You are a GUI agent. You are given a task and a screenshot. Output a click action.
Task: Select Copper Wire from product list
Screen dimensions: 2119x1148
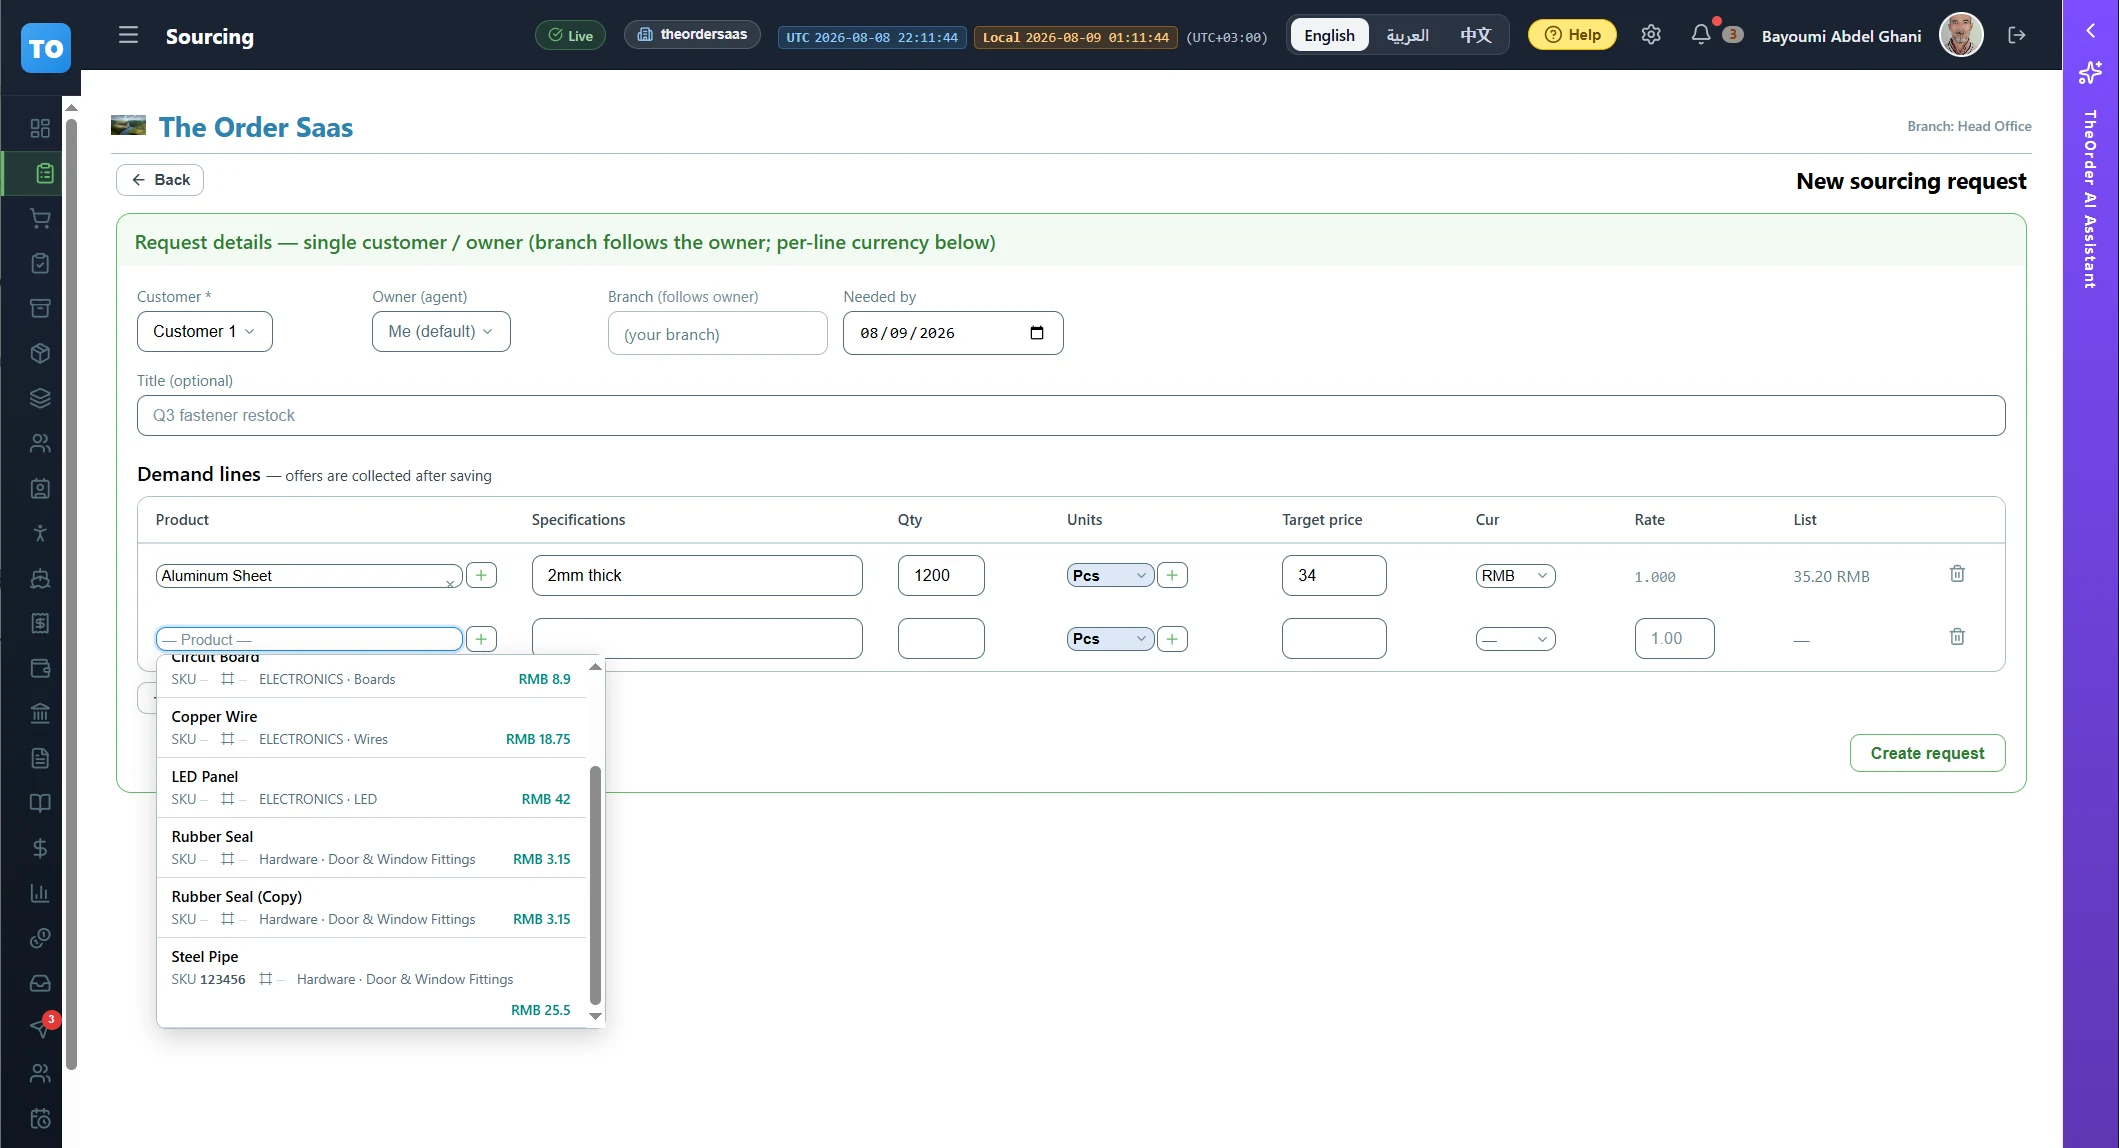371,727
